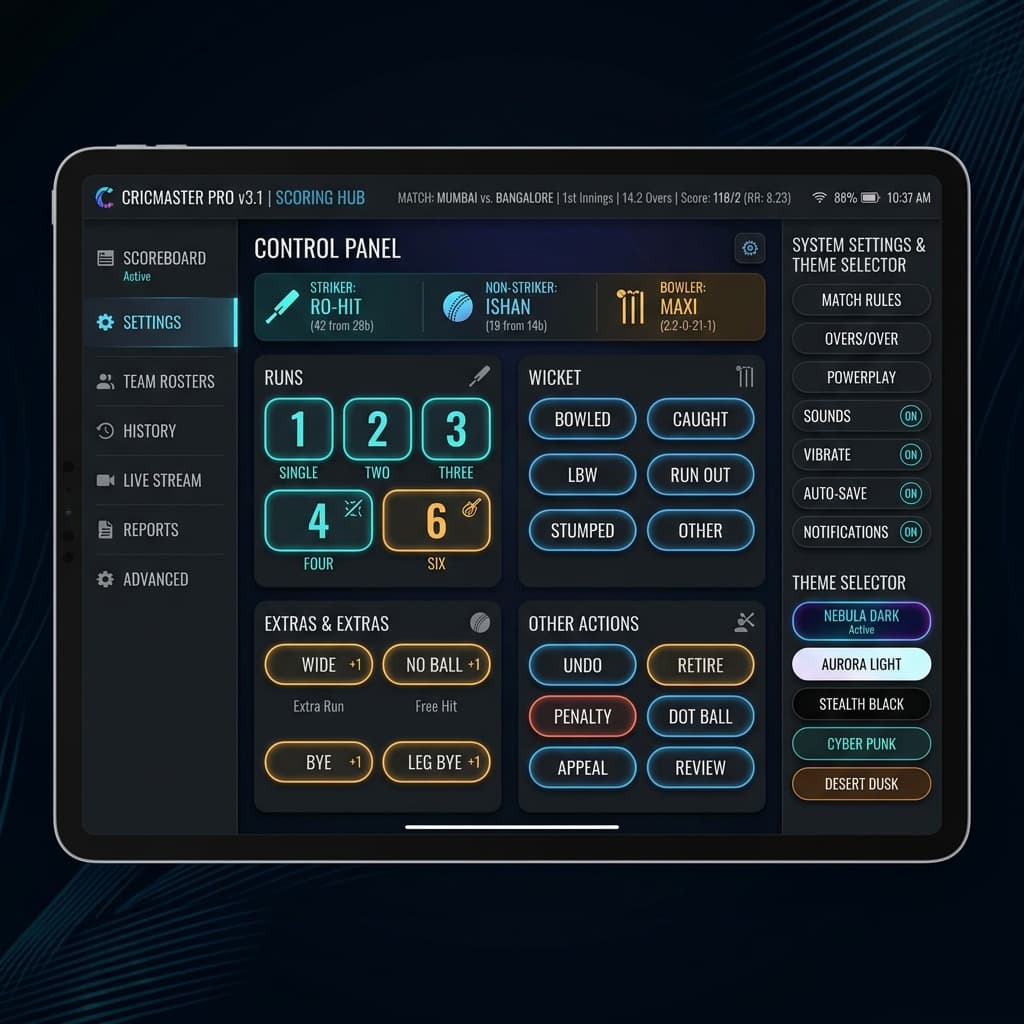Click the stumps icon in Wicket panel

744,376
